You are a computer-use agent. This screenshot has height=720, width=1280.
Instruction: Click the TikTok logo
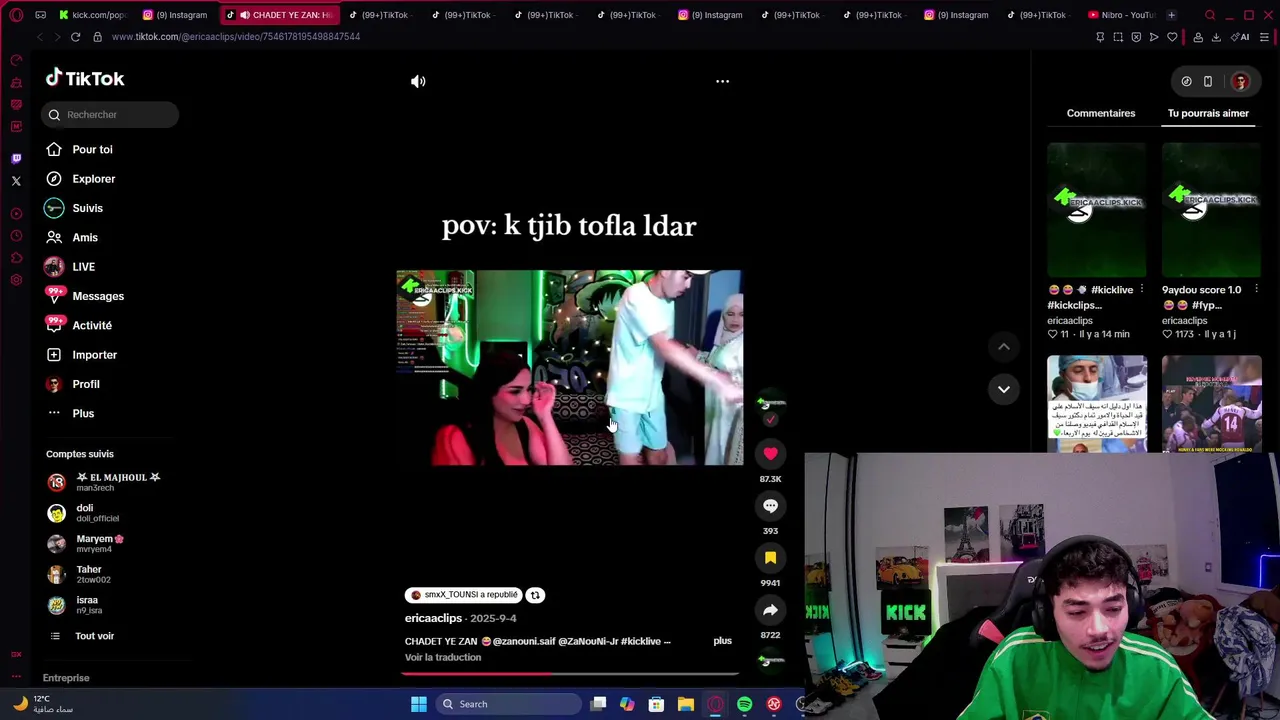pyautogui.click(x=85, y=78)
